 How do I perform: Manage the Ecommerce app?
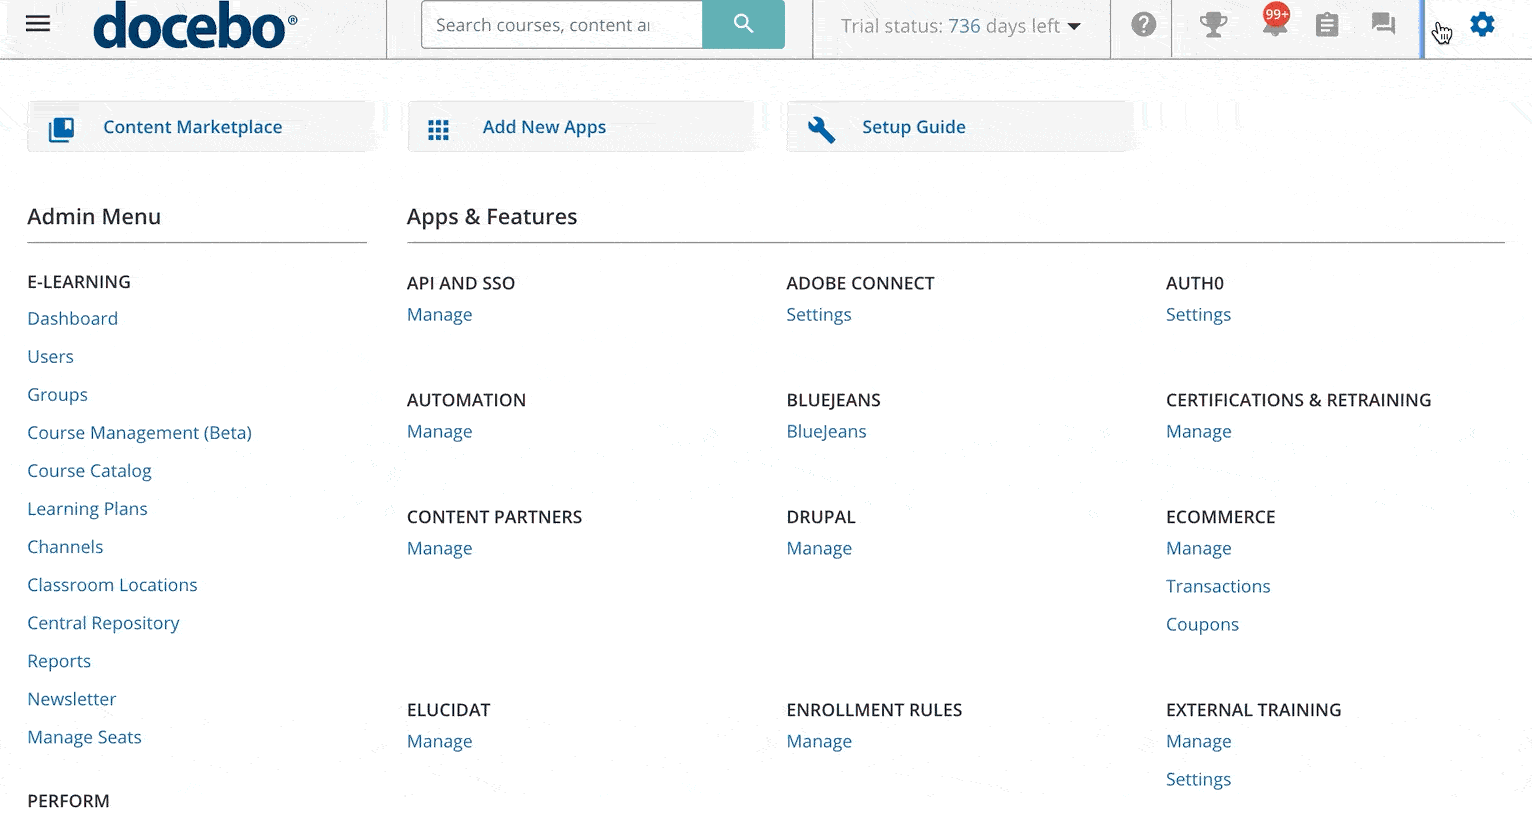pos(1198,548)
